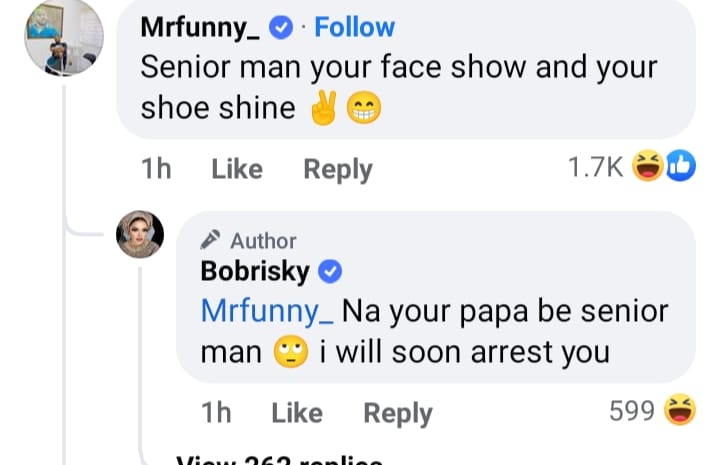Click thumbs-up reaction icon on first comment
Image resolution: width=720 pixels, height=465 pixels.
click(679, 168)
